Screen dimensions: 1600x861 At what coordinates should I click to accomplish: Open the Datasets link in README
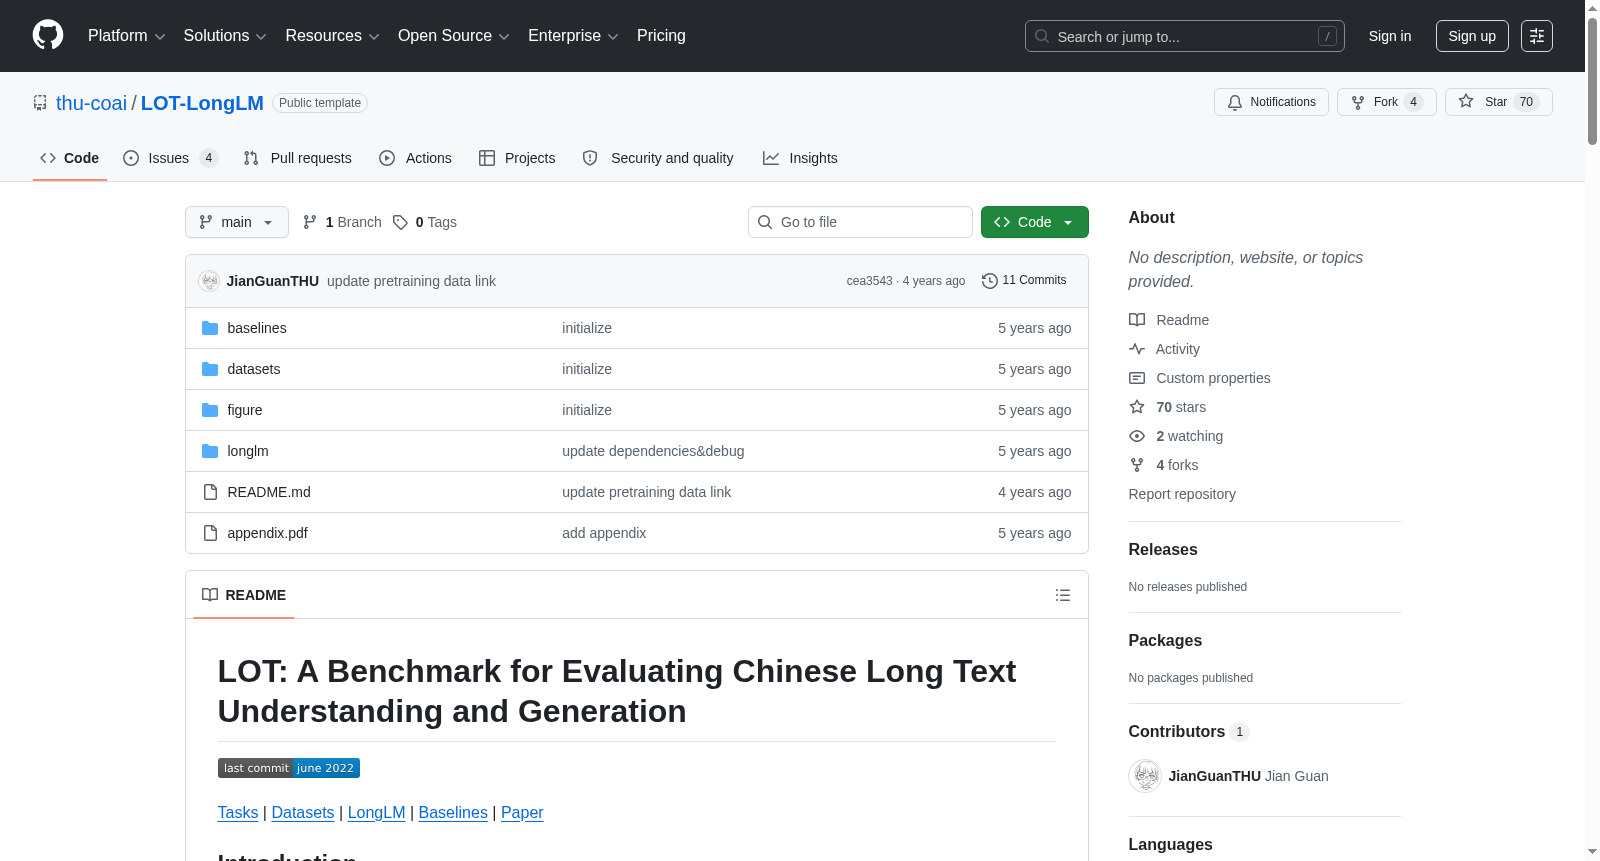tap(303, 813)
